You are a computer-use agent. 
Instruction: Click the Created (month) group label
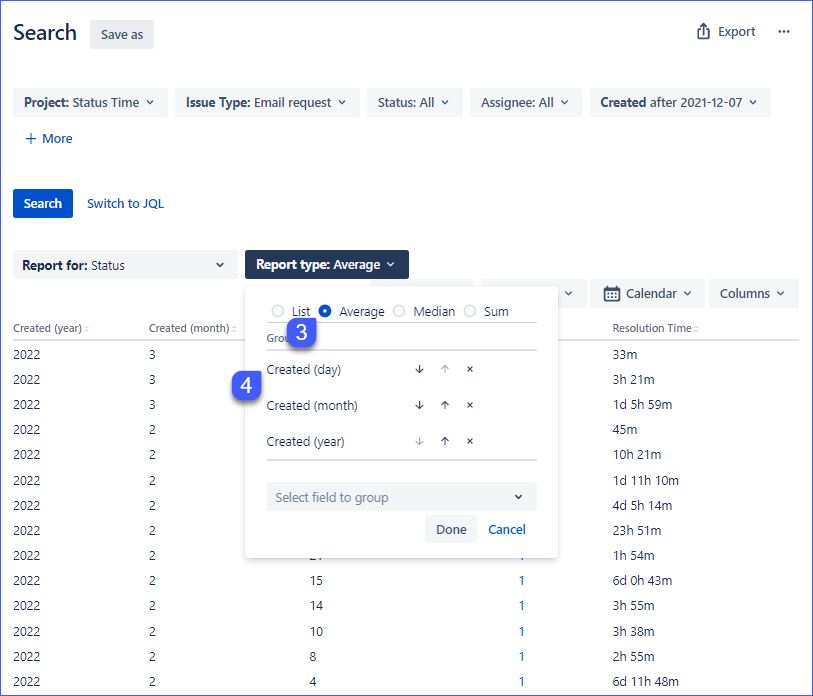[x=312, y=405]
